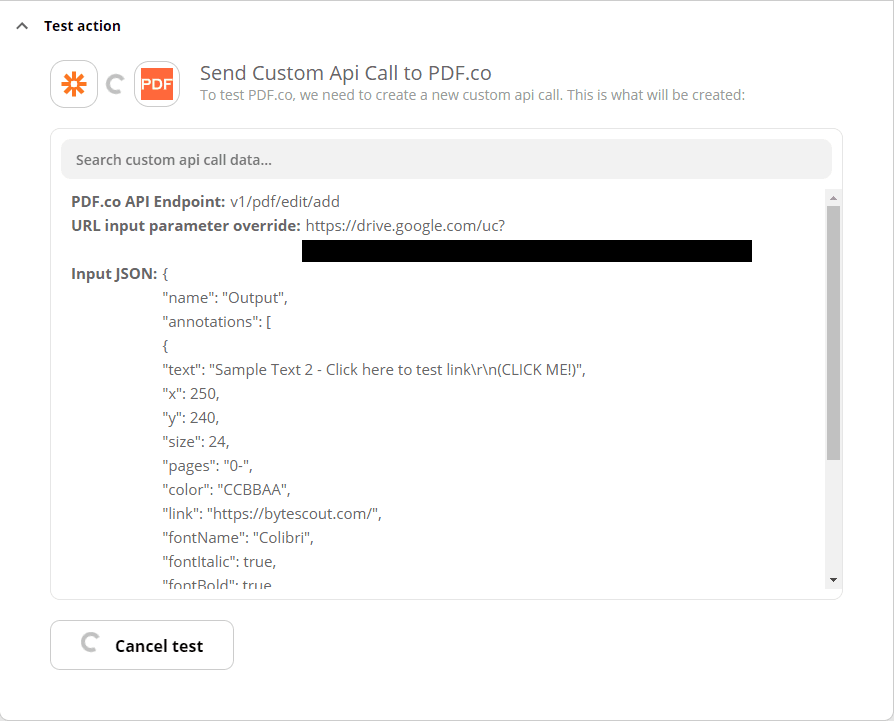
Task: Click the URL input parameter override label
Action: click(x=186, y=225)
